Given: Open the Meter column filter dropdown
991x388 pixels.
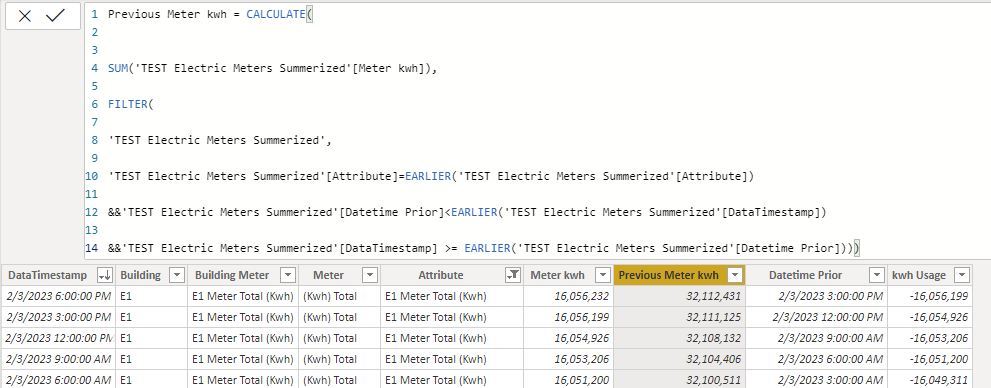Looking at the screenshot, I should [370, 275].
